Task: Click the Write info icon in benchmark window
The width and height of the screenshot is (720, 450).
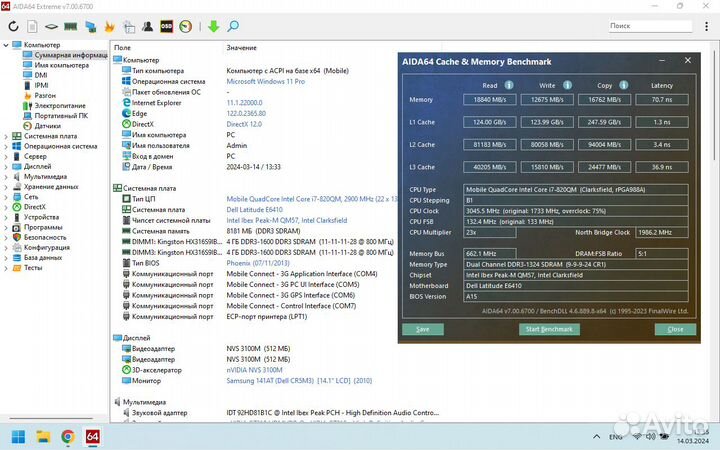Action: 568,85
